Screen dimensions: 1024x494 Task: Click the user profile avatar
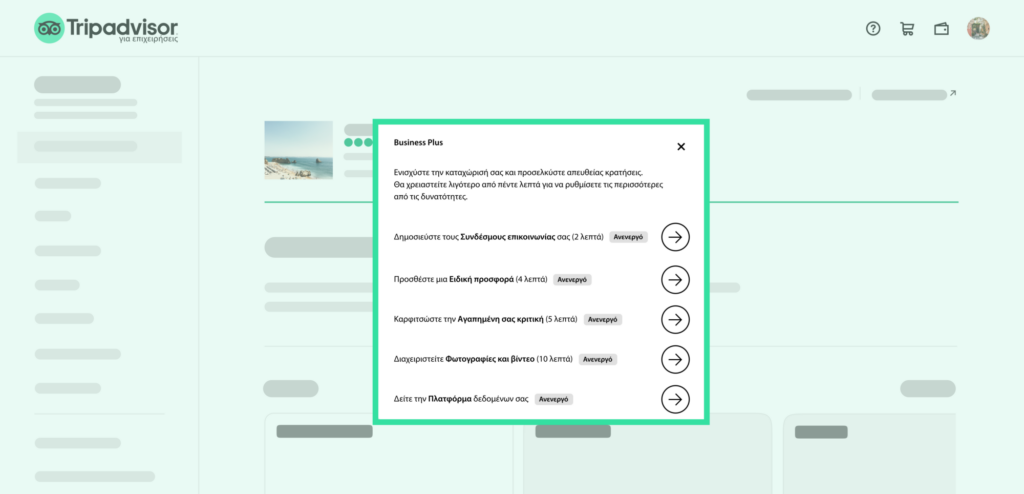point(978,28)
